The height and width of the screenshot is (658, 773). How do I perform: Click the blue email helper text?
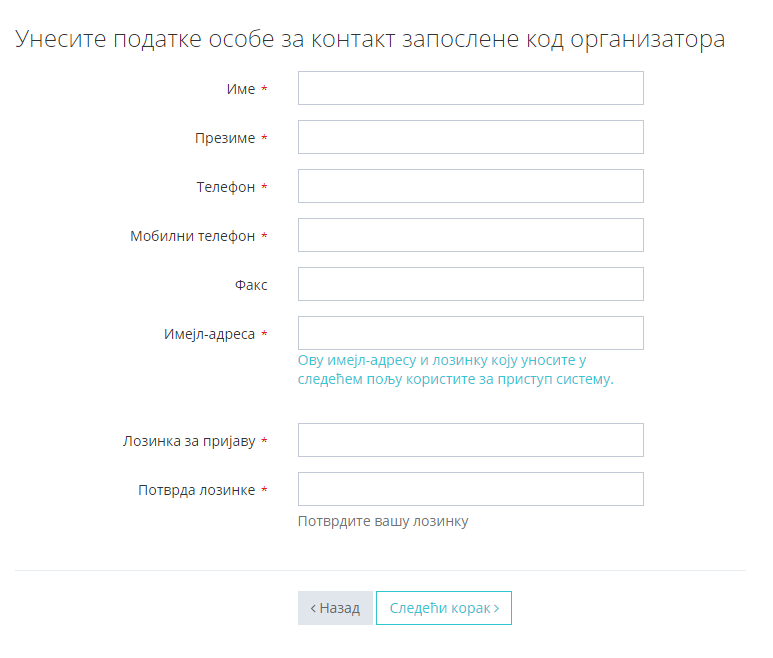coord(455,370)
